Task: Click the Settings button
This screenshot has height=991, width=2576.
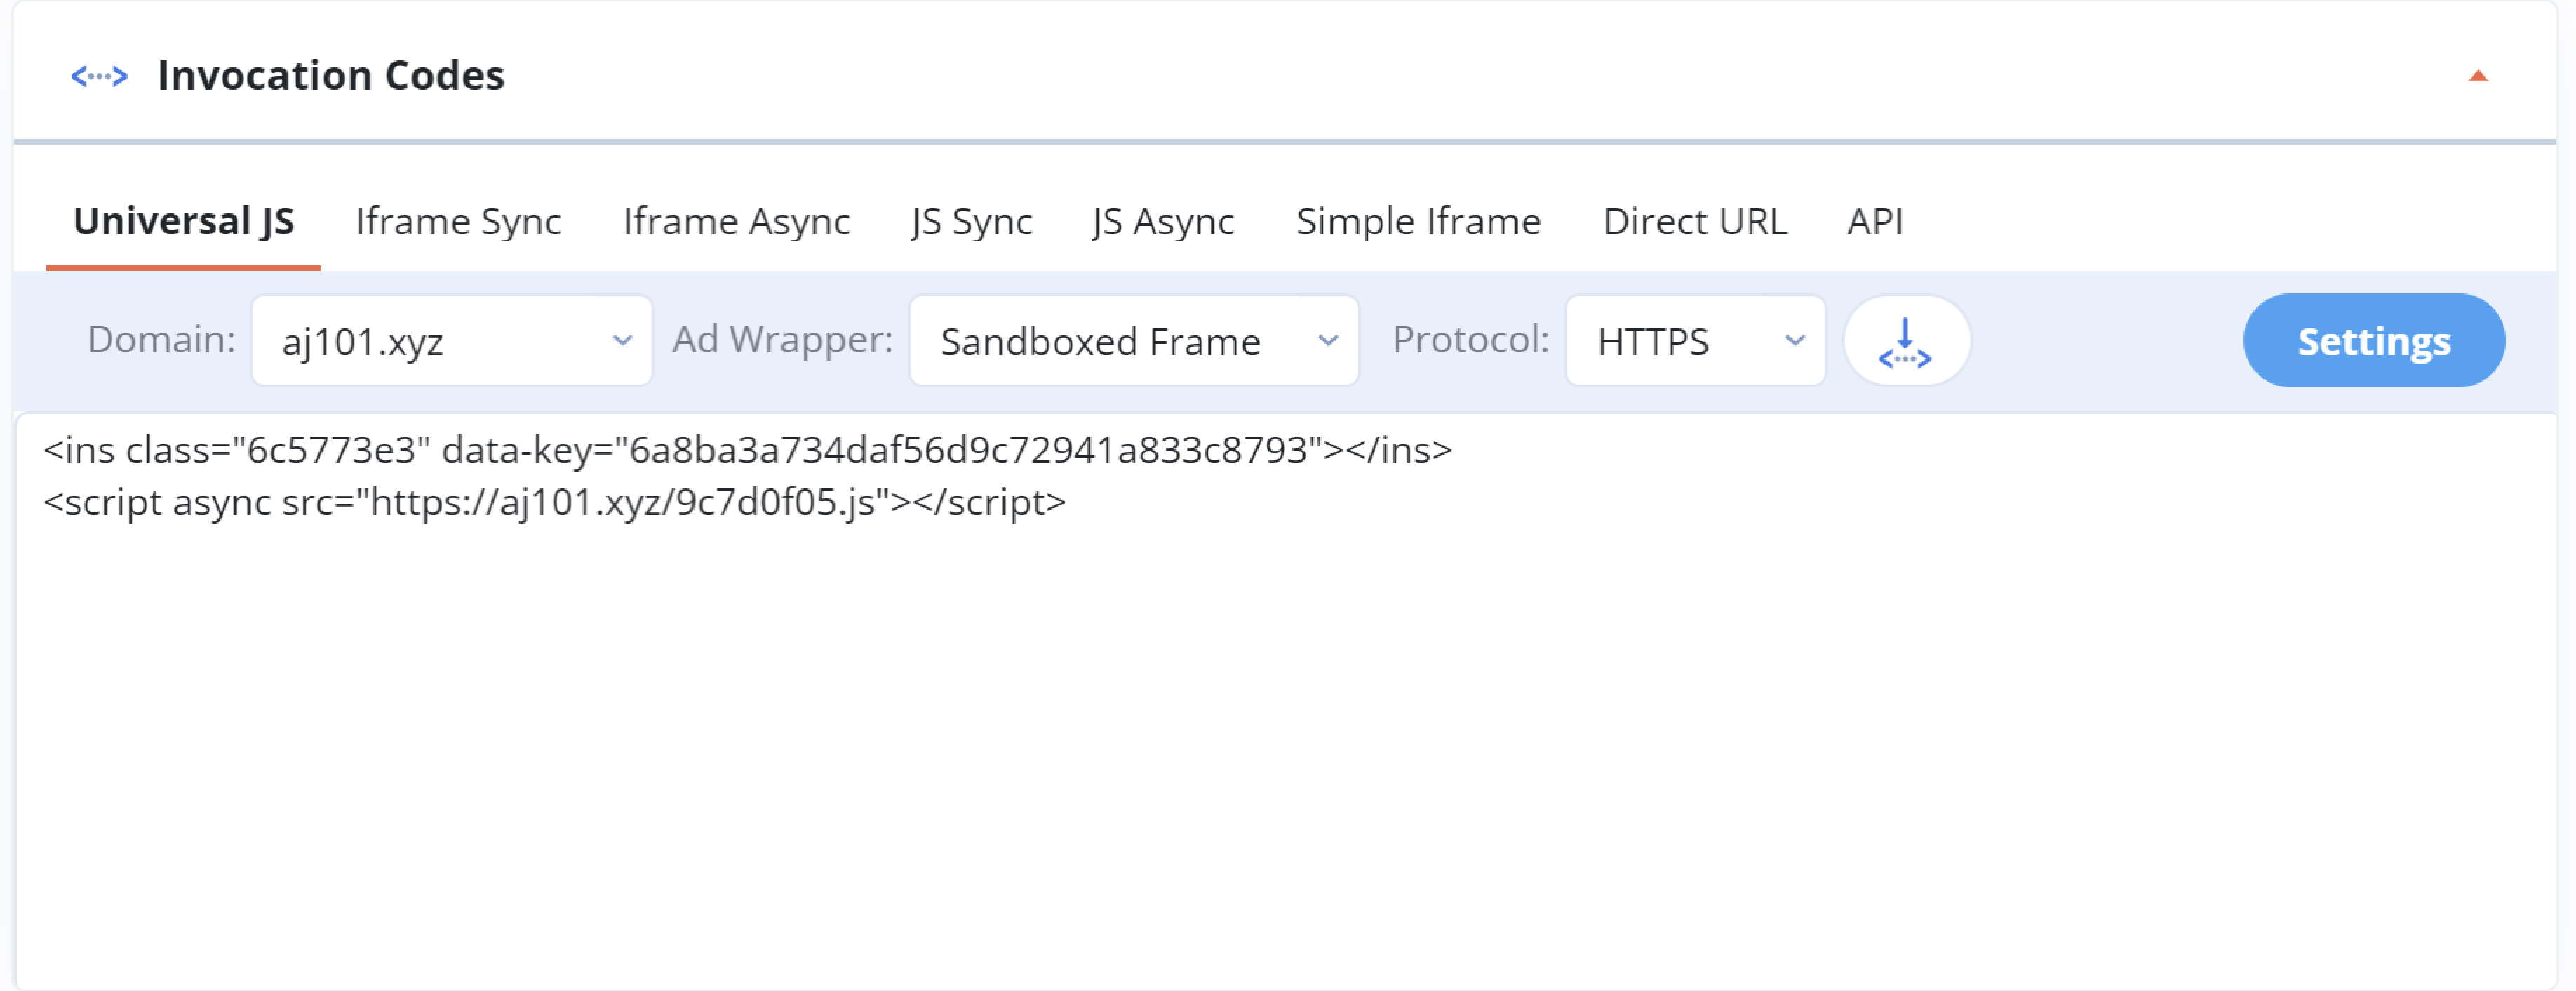Action: coord(2373,340)
